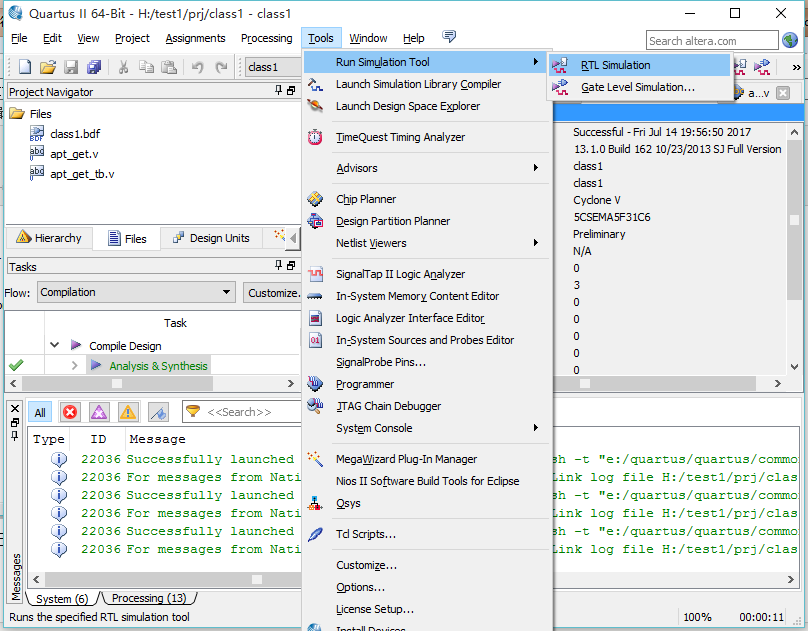Screen dimensions: 808x631
Task: Click the feedback speech bubble icon
Action: pos(449,36)
